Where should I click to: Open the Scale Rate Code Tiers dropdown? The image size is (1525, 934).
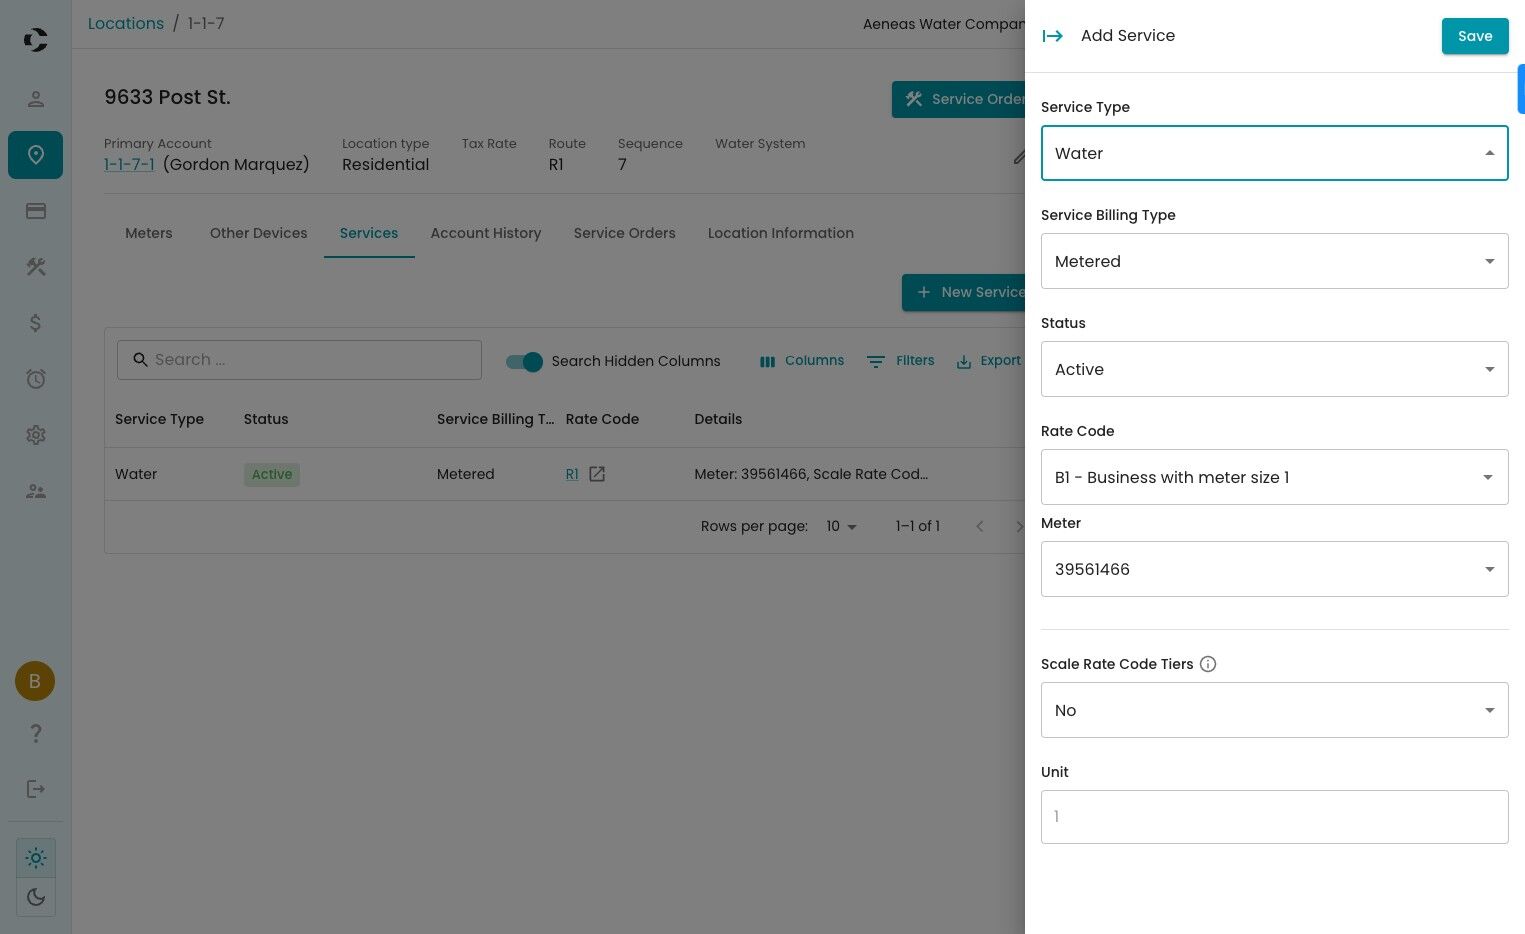tap(1274, 710)
